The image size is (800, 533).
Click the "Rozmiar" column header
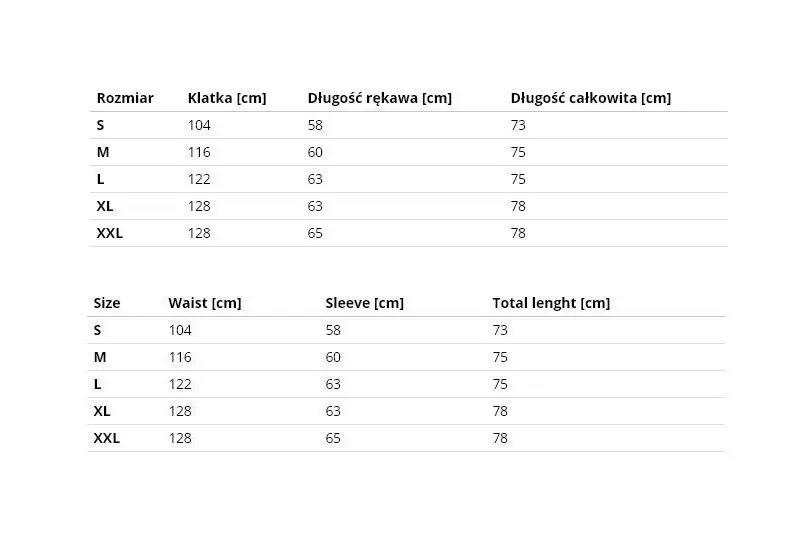[x=125, y=98]
